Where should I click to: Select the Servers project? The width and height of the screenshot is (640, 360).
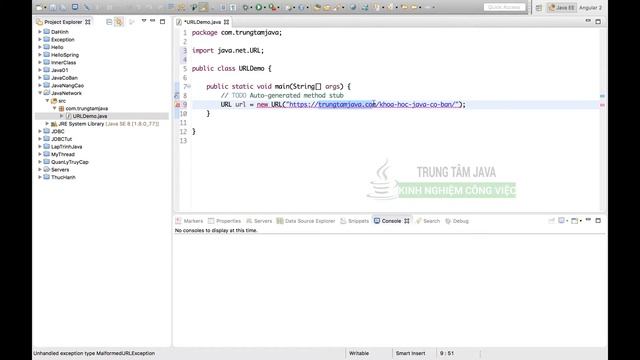point(60,170)
